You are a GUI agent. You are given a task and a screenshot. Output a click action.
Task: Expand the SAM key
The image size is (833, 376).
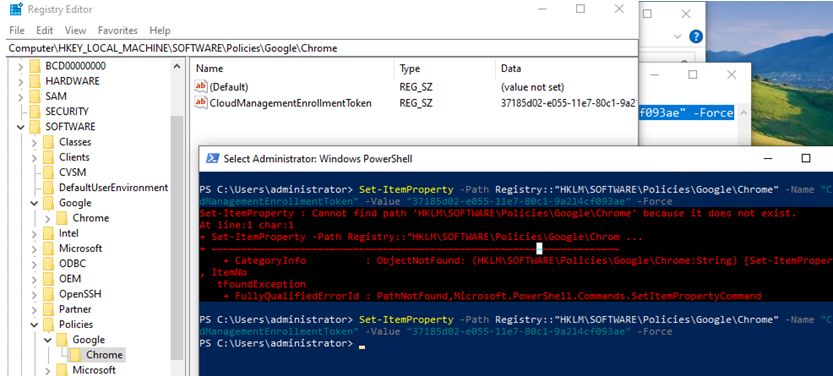pos(21,97)
